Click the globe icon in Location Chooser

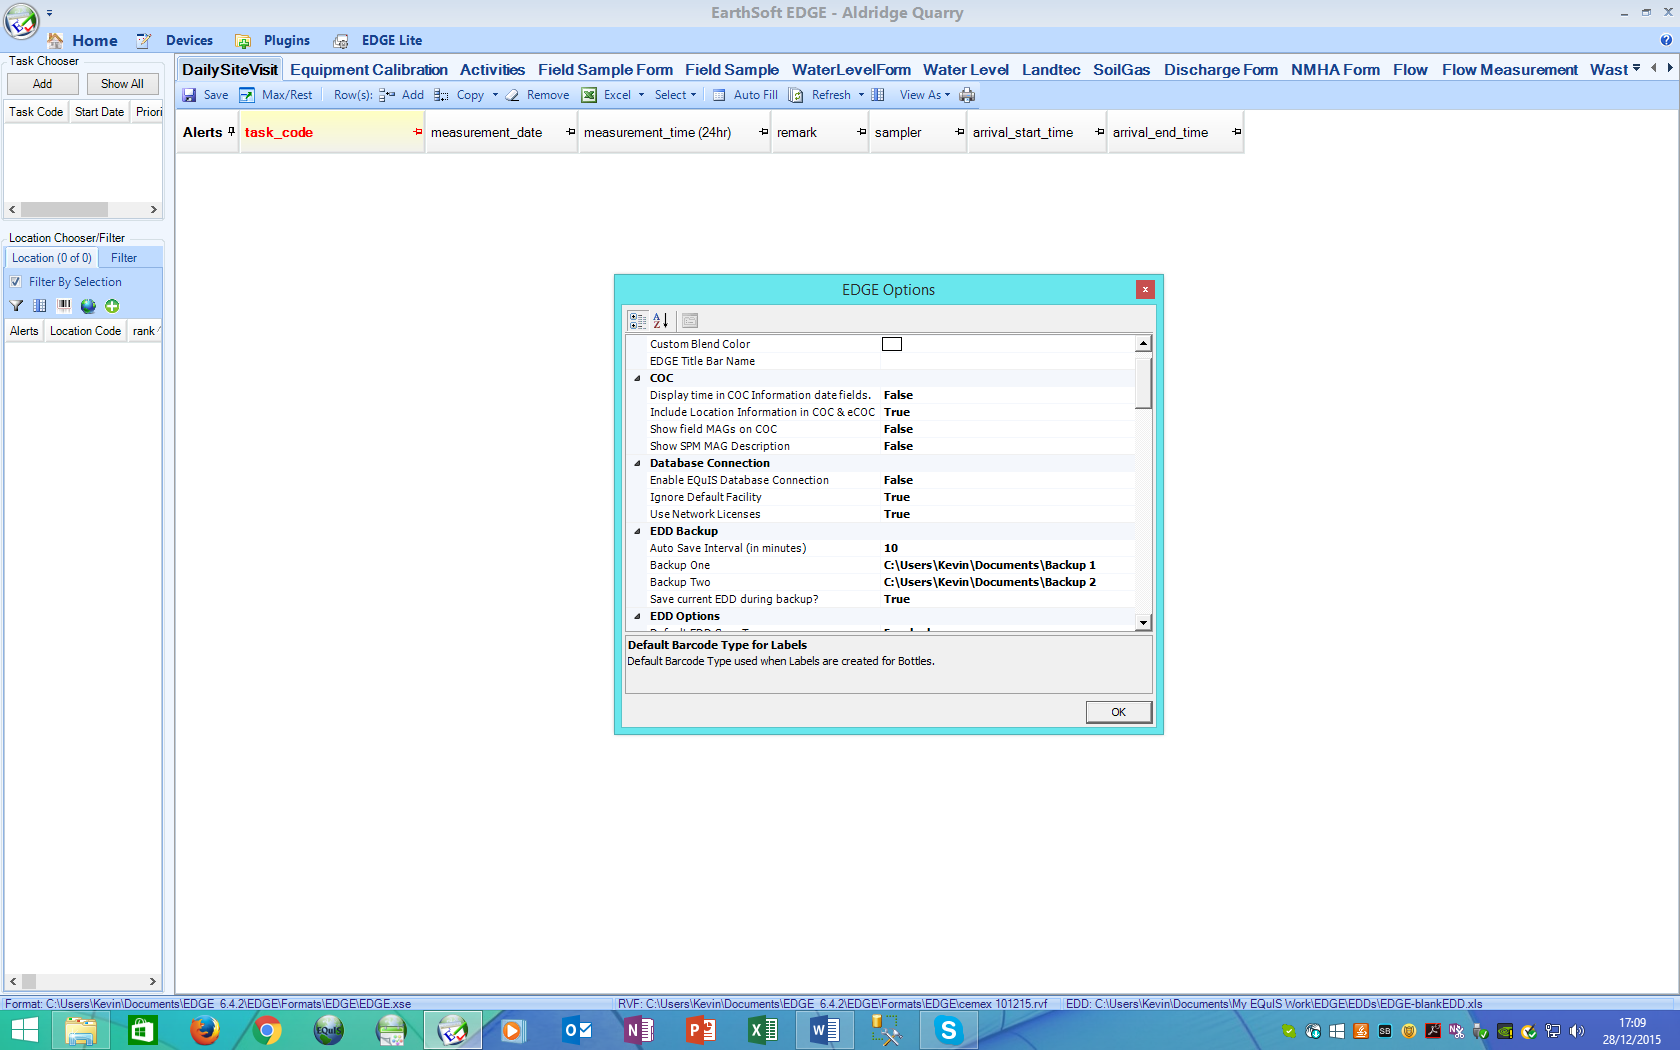coord(88,306)
